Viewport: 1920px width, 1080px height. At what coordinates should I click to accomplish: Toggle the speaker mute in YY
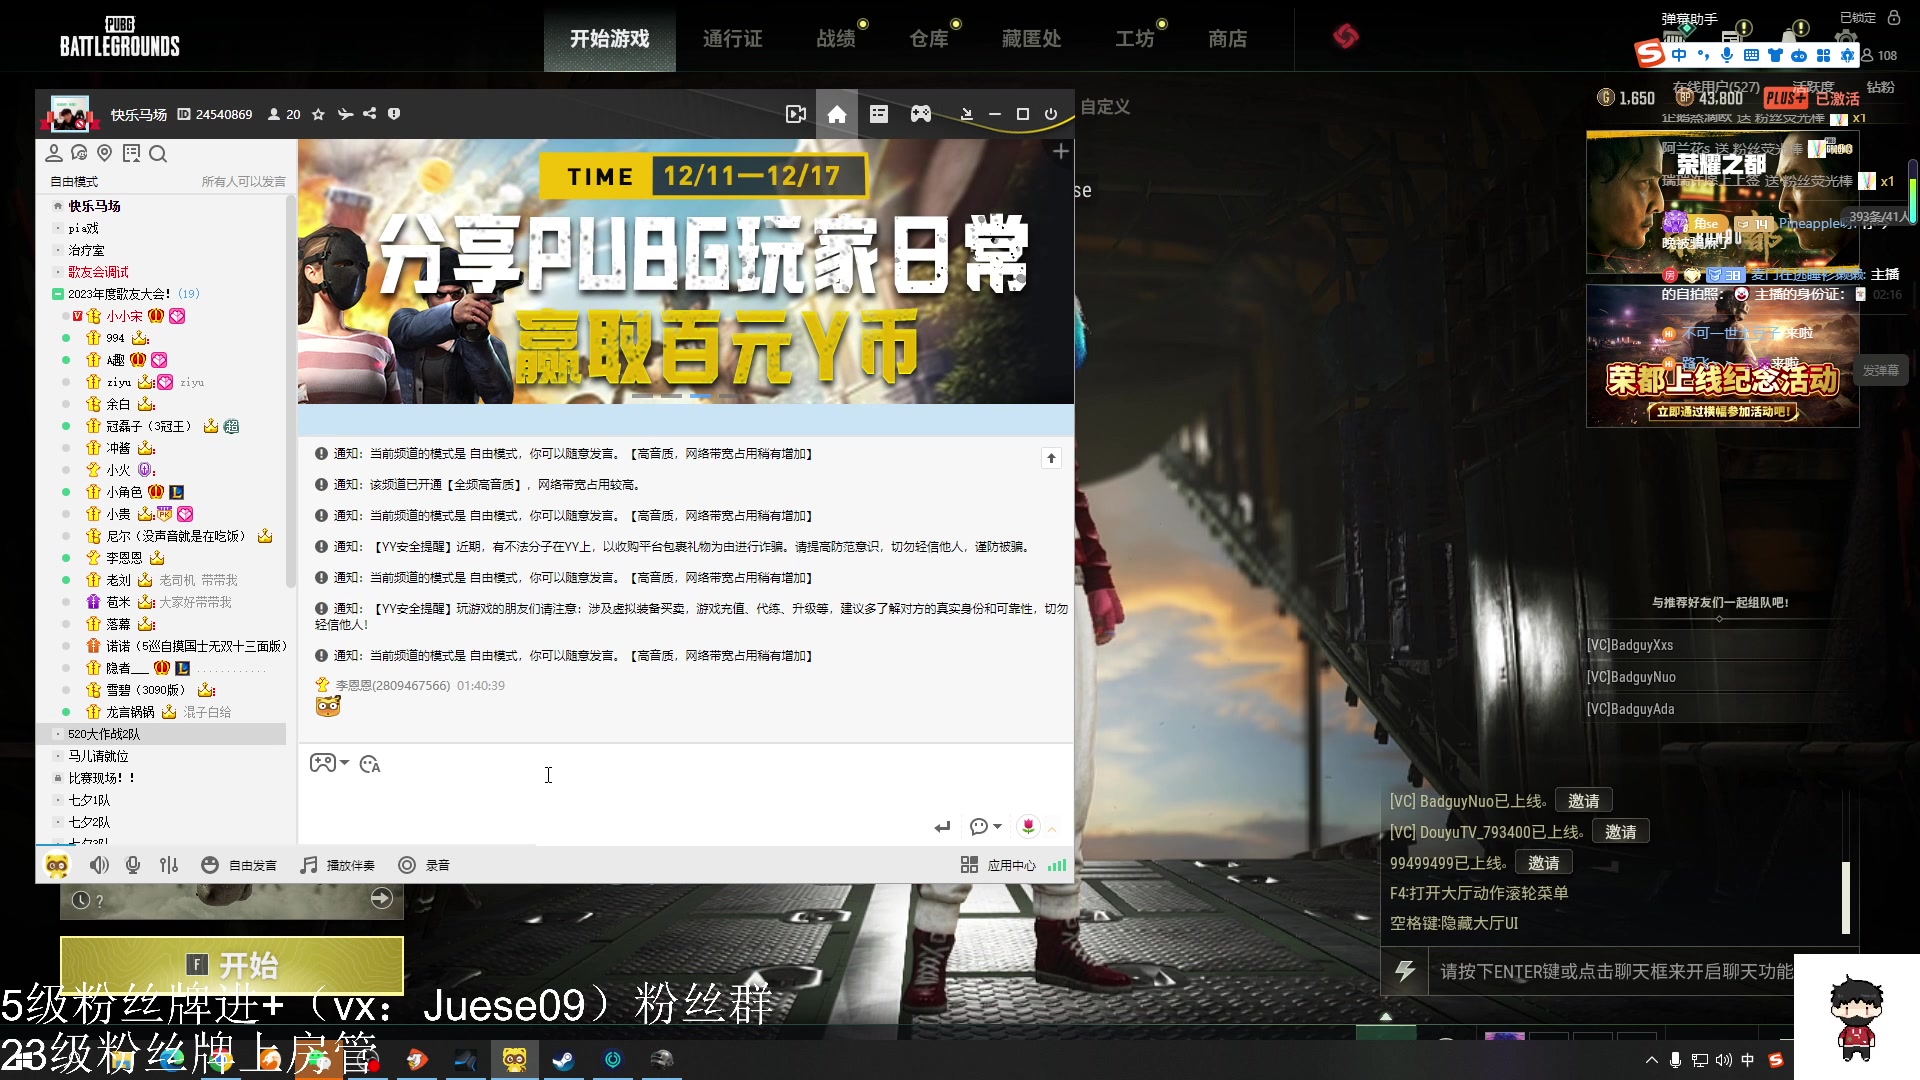click(99, 865)
